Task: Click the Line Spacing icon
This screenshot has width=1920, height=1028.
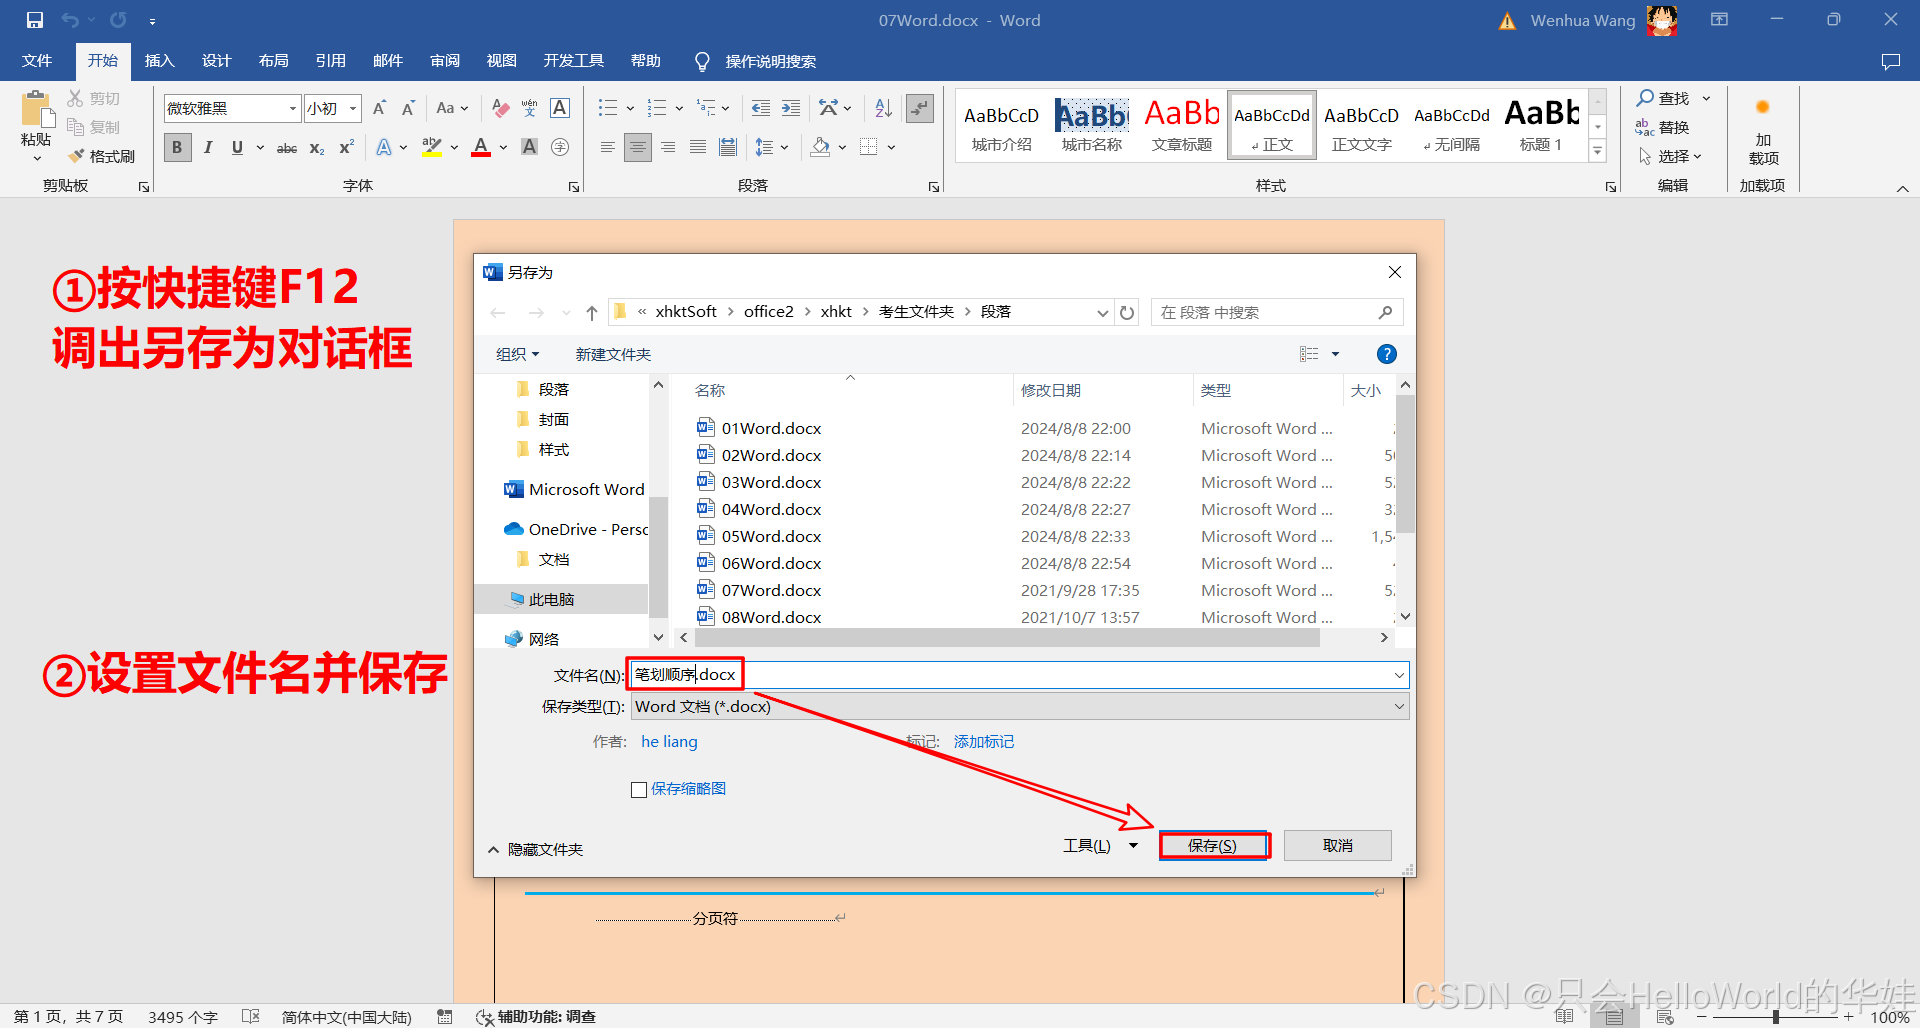Action: (764, 147)
